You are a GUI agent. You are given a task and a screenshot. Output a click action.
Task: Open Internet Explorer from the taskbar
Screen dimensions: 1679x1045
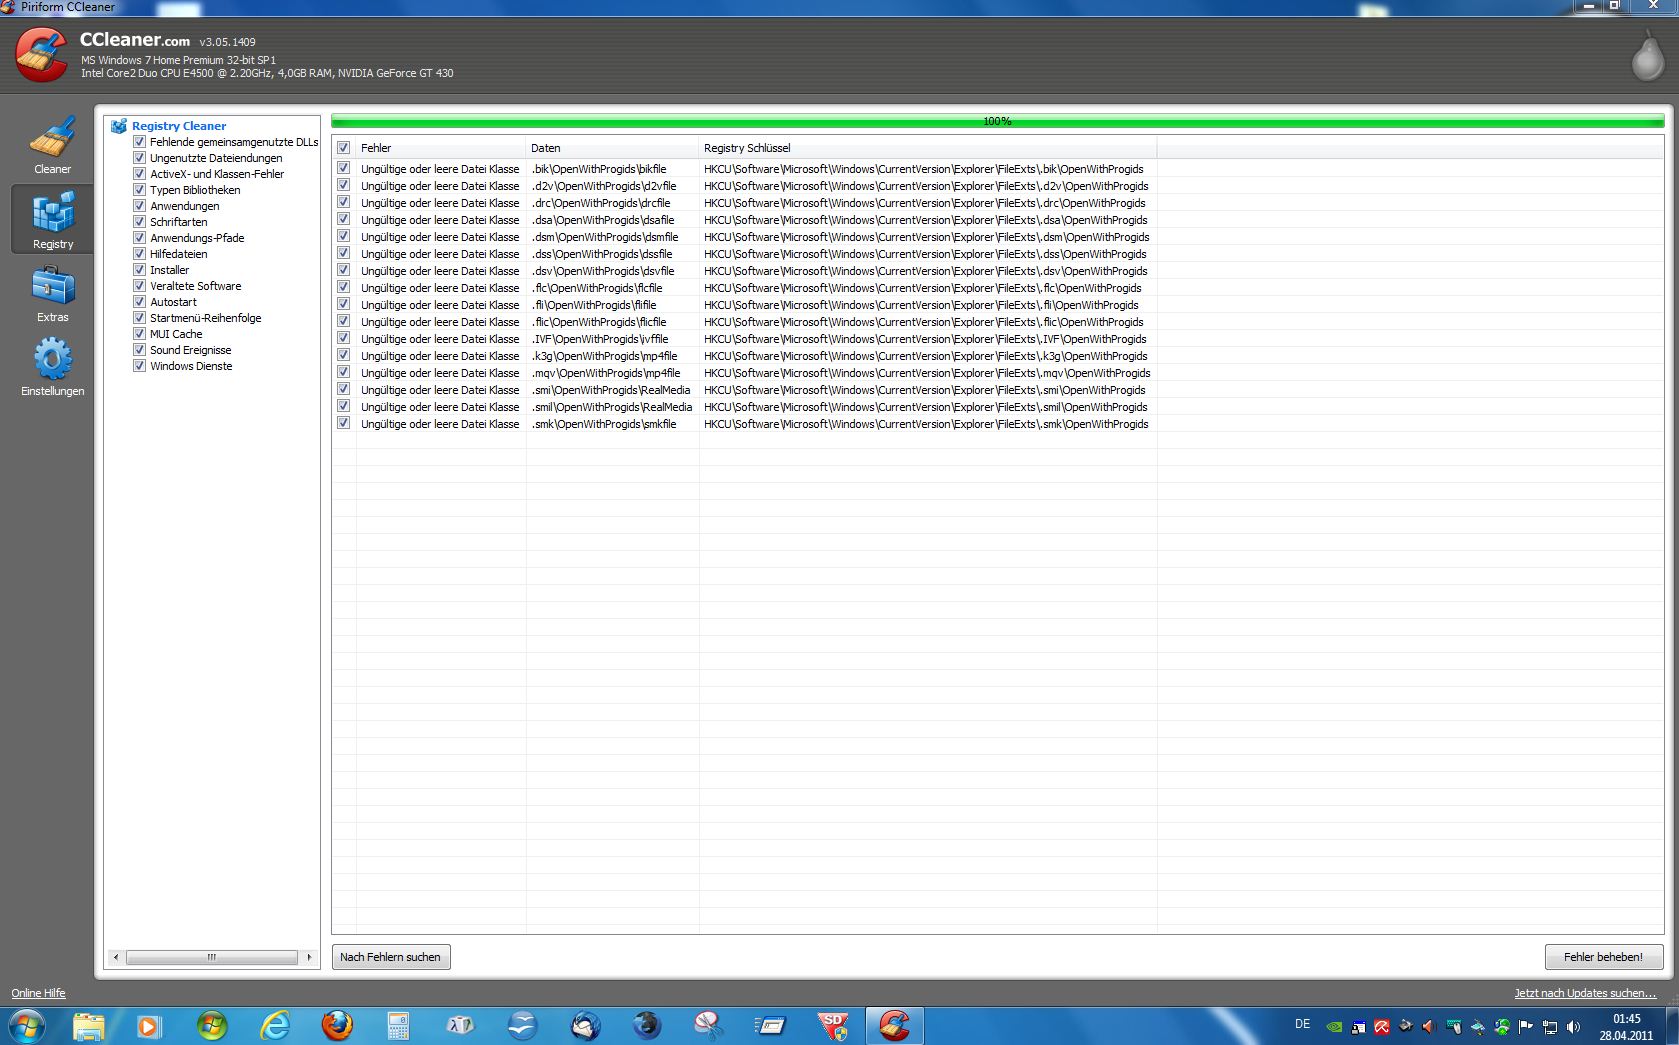[x=274, y=1026]
